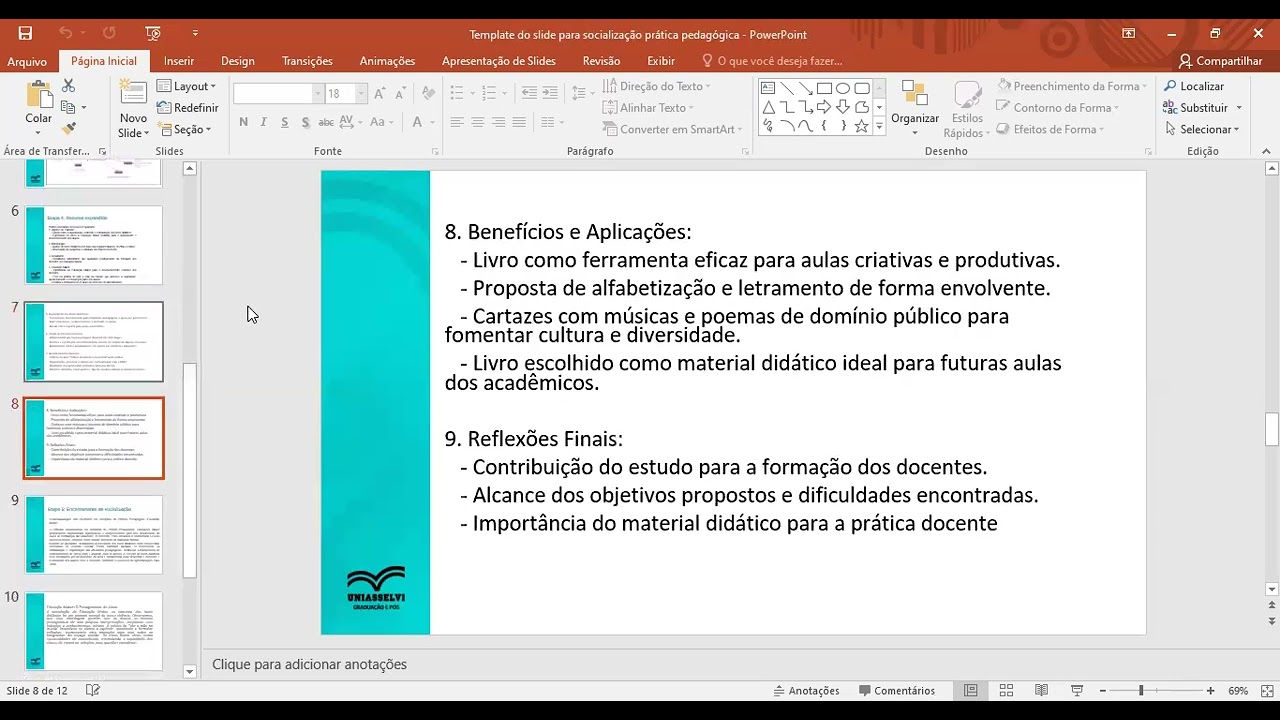Select the triangle shape in gallery
This screenshot has width=1280, height=720.
click(x=768, y=107)
